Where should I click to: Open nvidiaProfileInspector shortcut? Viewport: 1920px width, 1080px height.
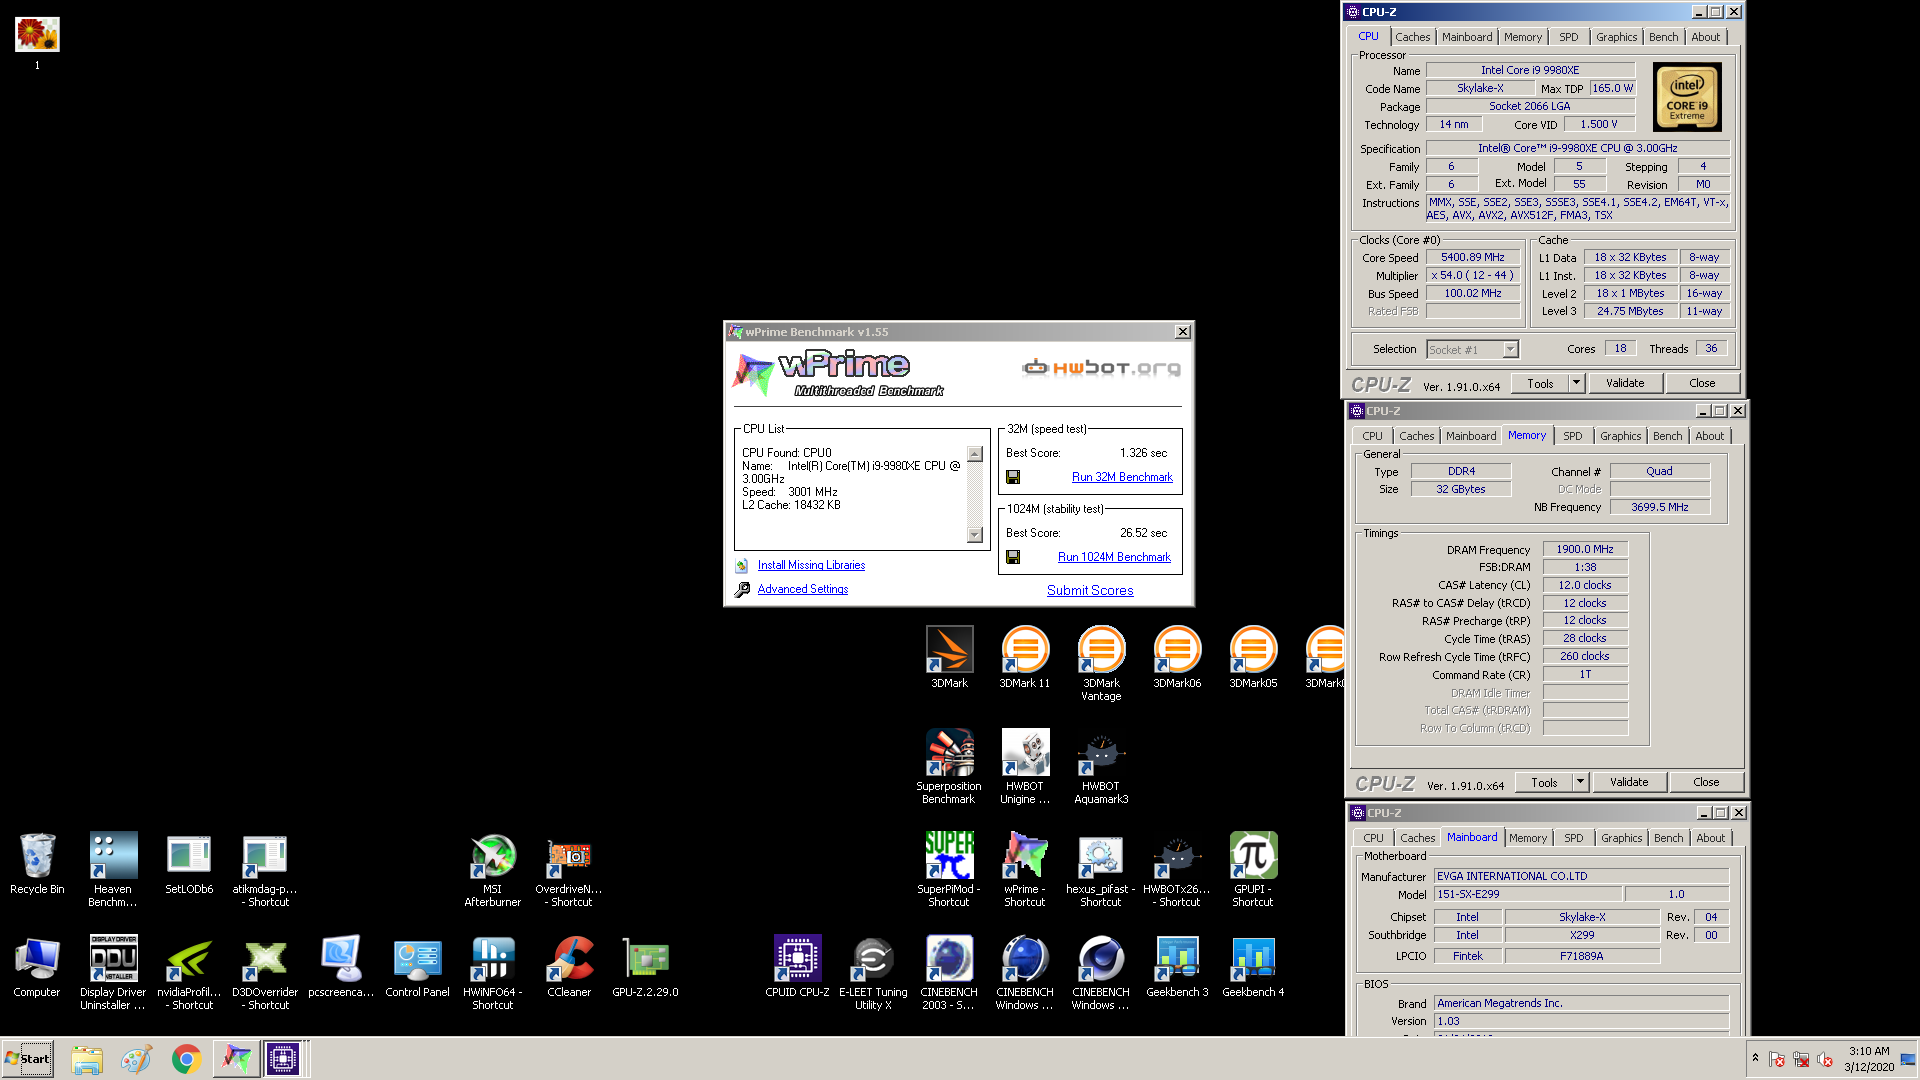(189, 972)
